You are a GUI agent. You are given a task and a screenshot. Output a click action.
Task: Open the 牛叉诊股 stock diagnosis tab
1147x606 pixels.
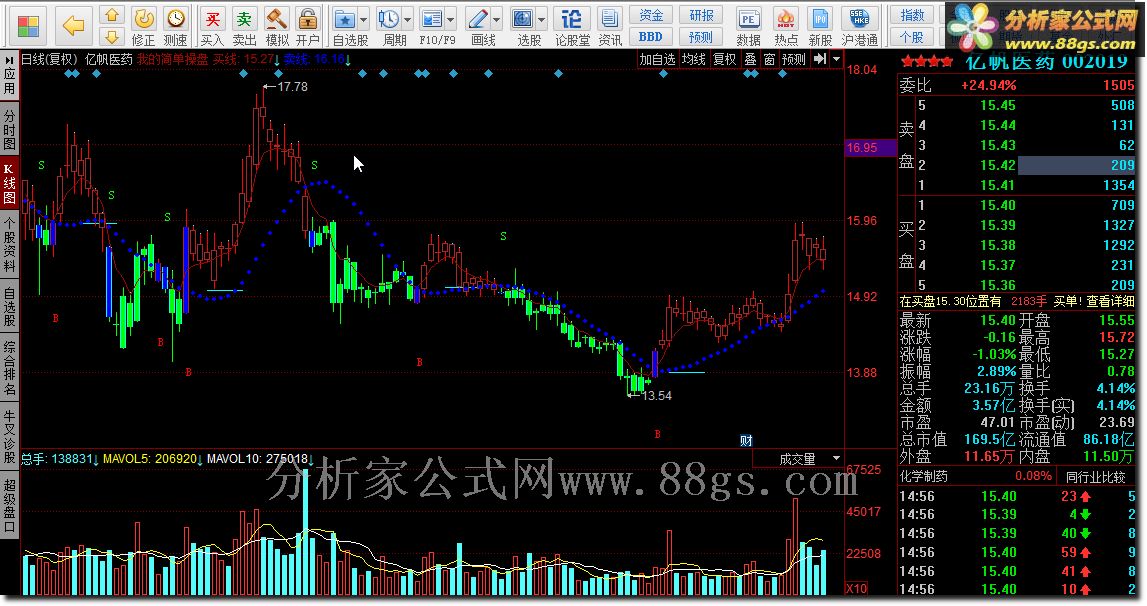pos(10,436)
